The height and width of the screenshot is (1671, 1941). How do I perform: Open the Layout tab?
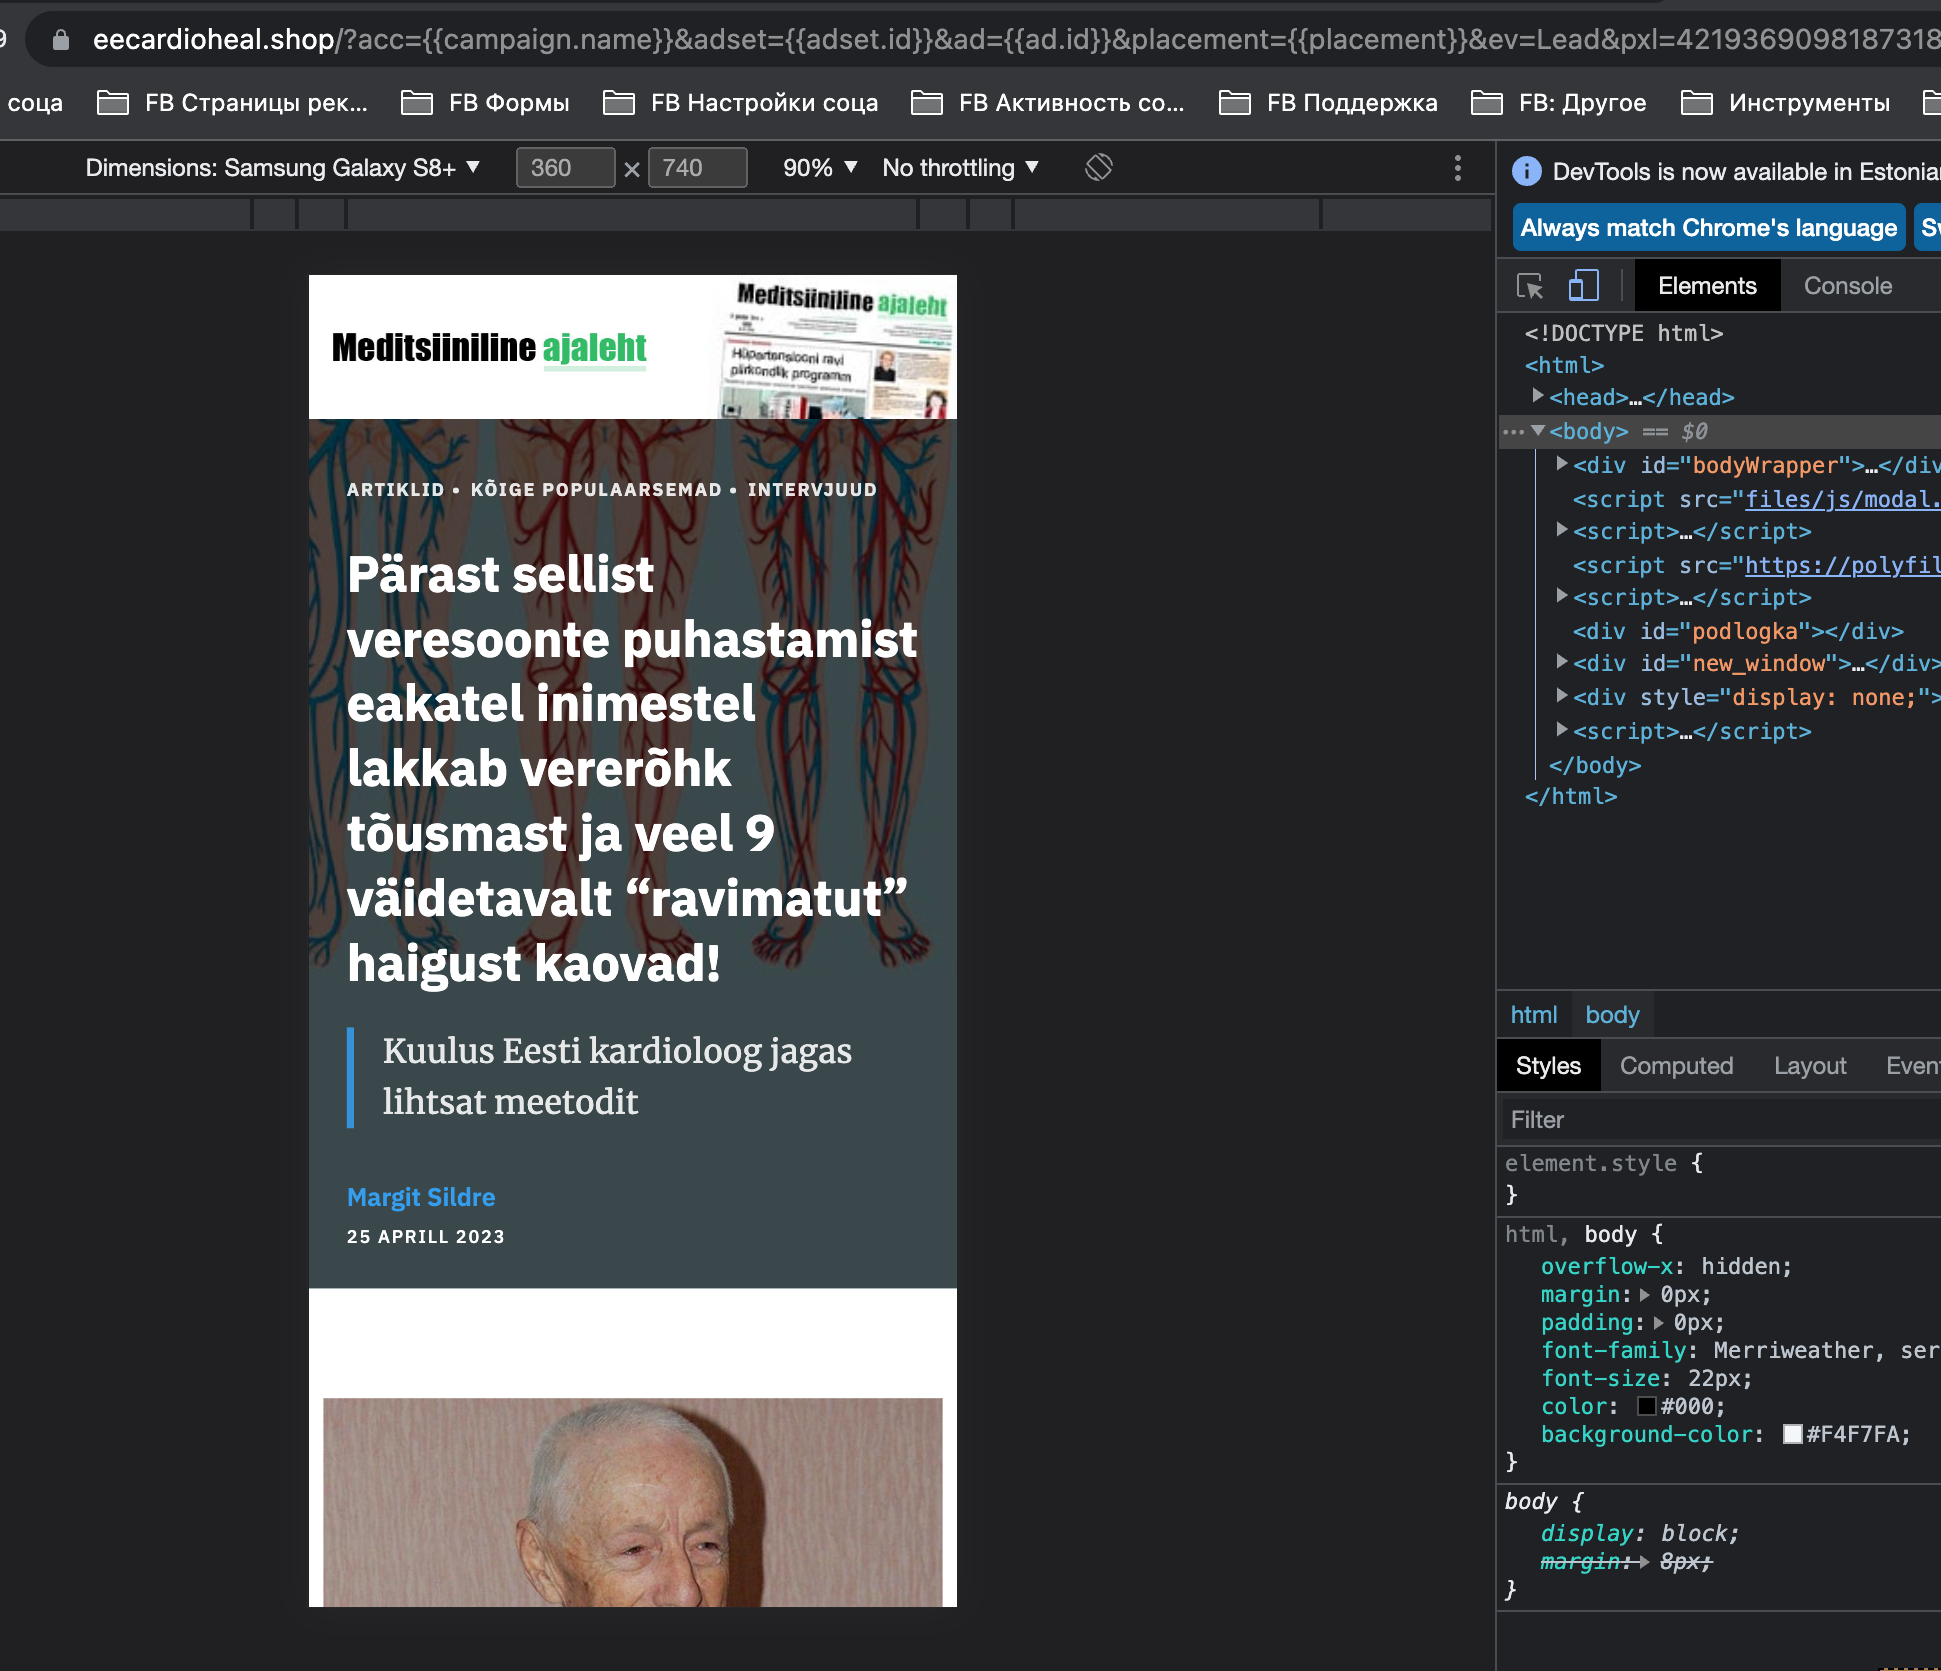[x=1810, y=1066]
